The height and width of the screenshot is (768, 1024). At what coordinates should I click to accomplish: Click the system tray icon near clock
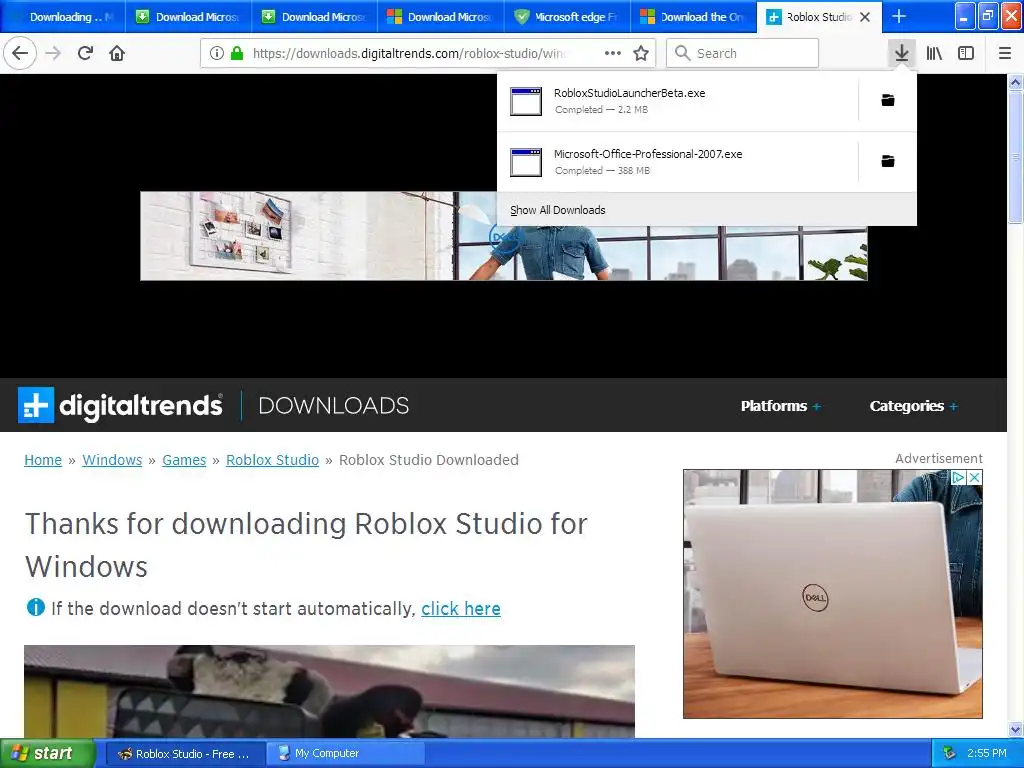tap(950, 754)
